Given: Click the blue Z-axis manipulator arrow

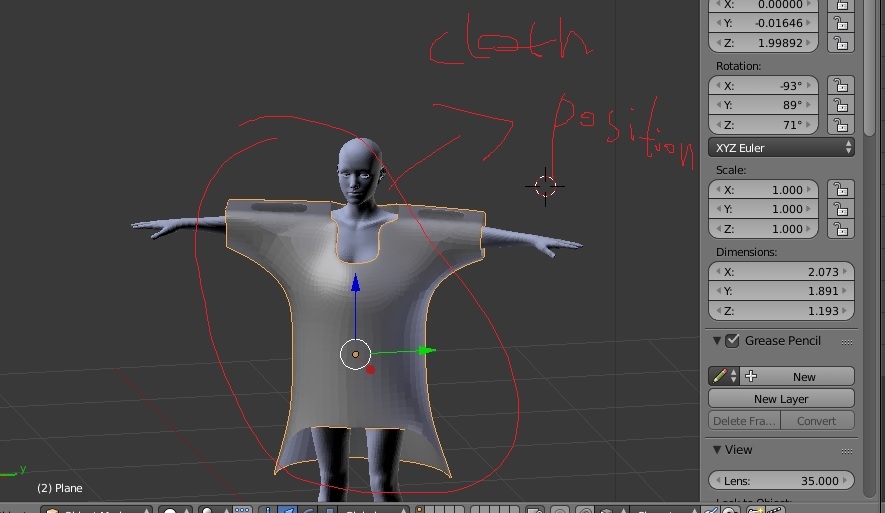Looking at the screenshot, I should (356, 283).
